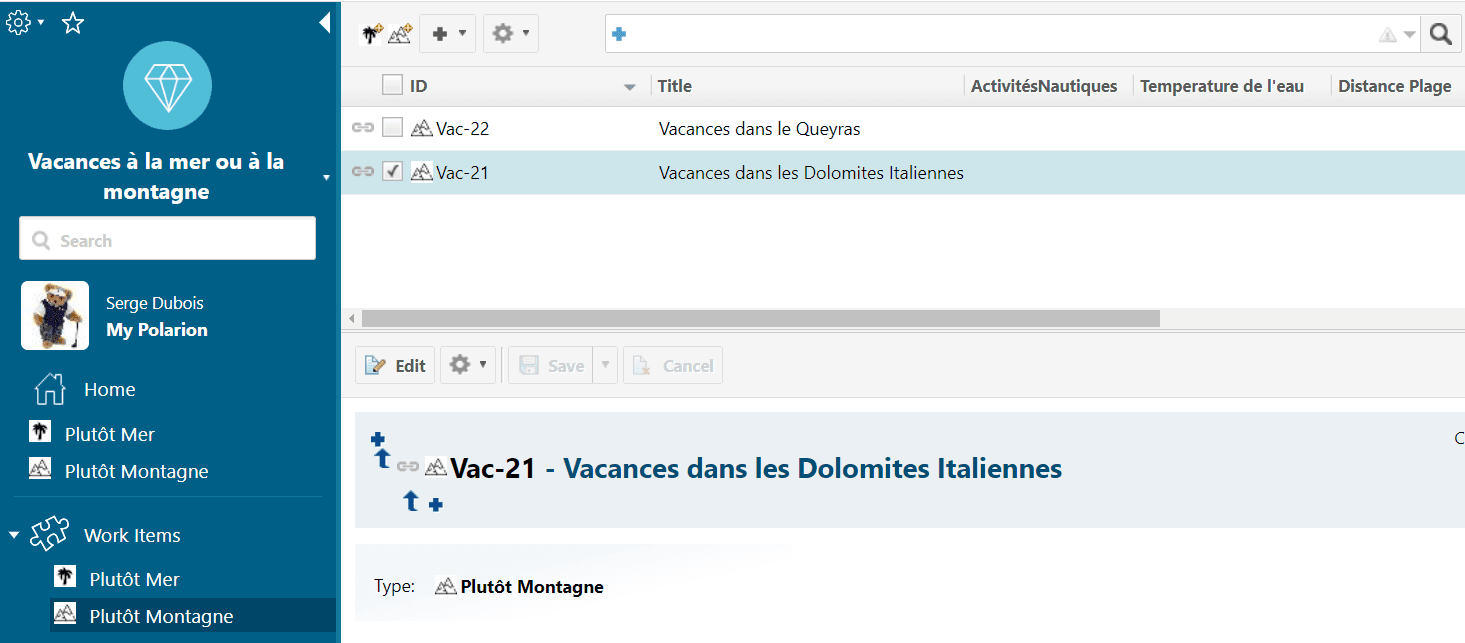Create new Plutôt Montagne item via mountain icon

point(400,34)
